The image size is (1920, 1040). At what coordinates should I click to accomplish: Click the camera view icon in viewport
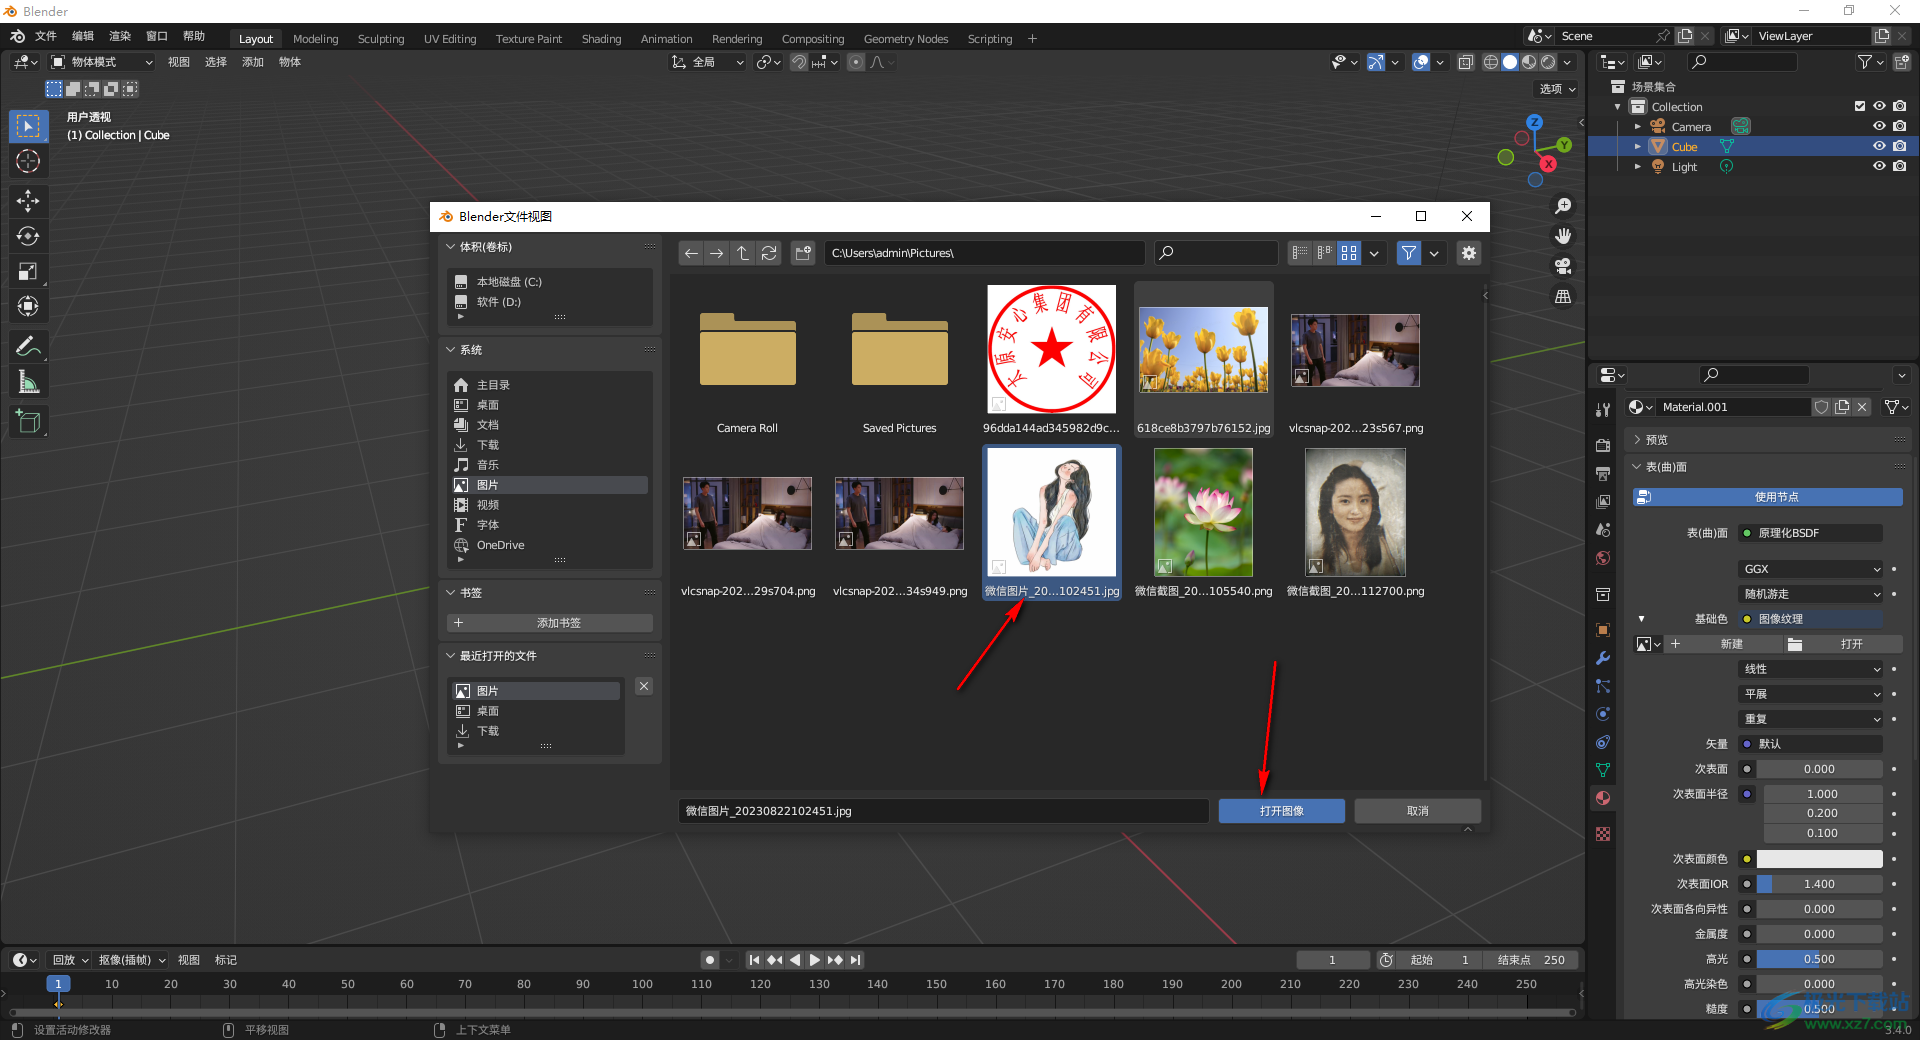coord(1562,267)
